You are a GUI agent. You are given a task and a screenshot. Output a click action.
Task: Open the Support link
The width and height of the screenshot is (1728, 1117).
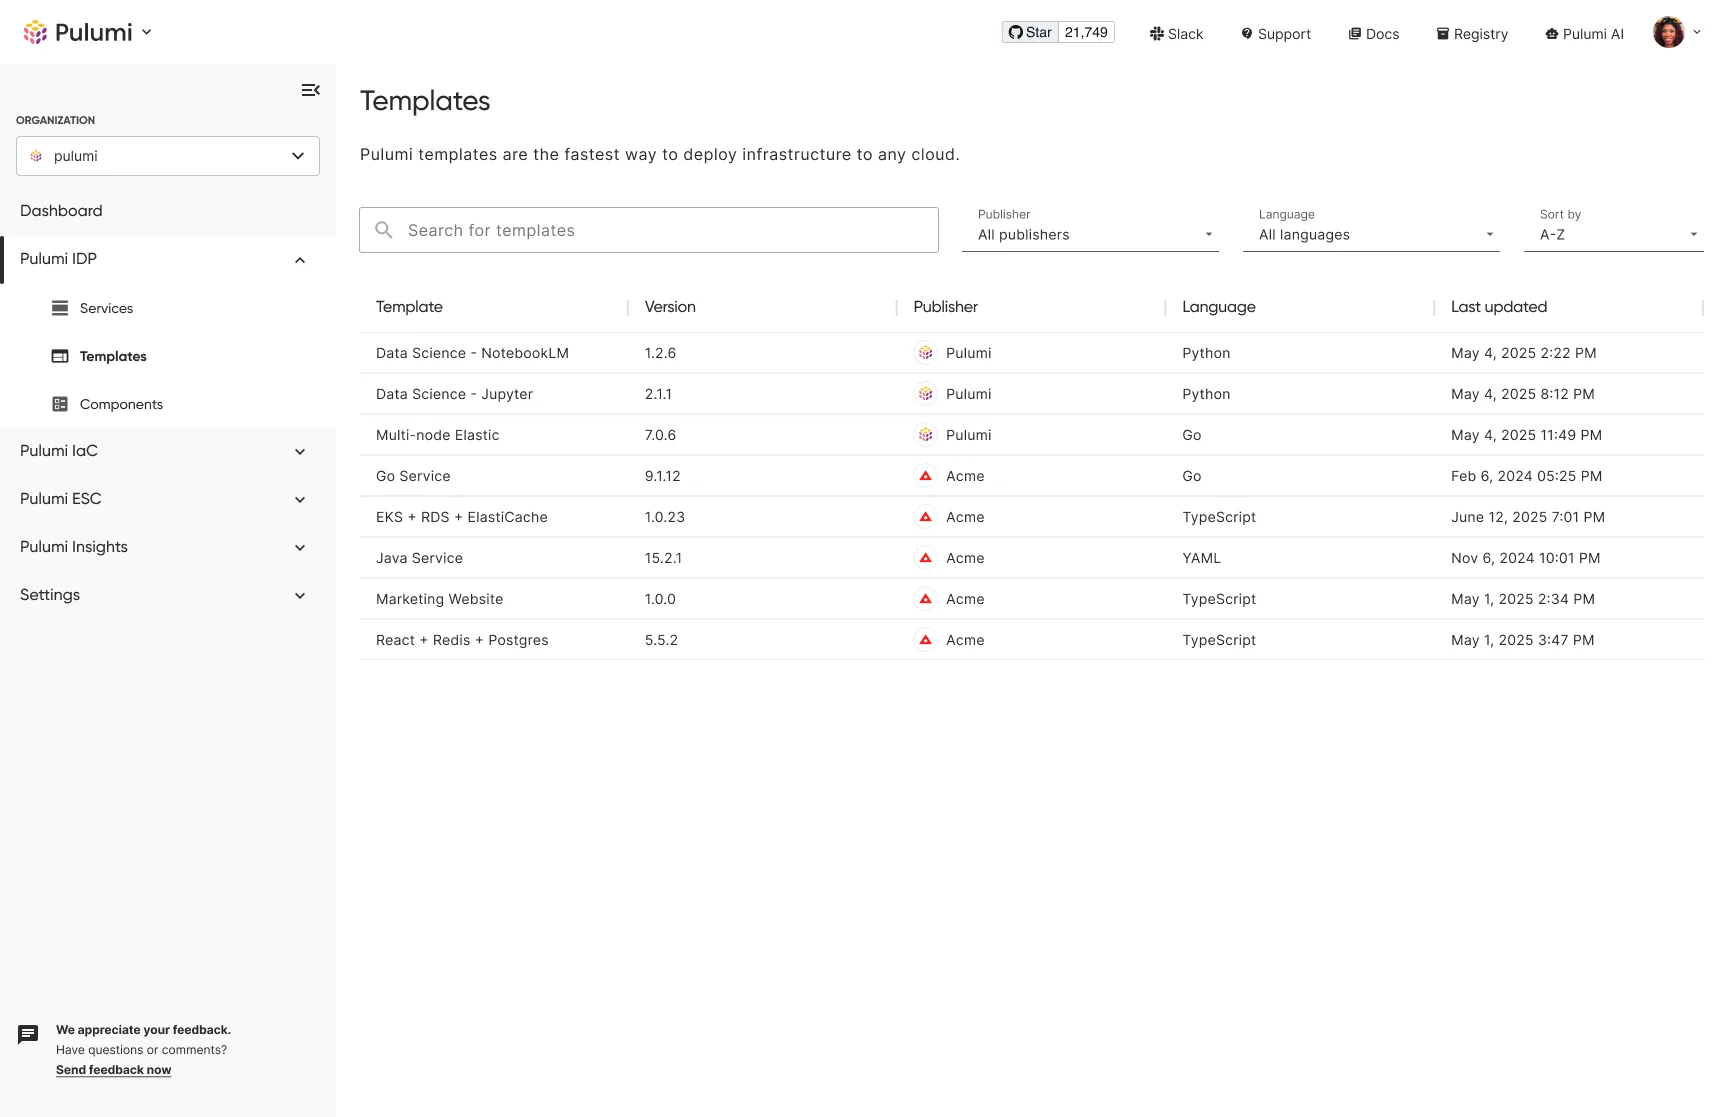coord(1275,34)
